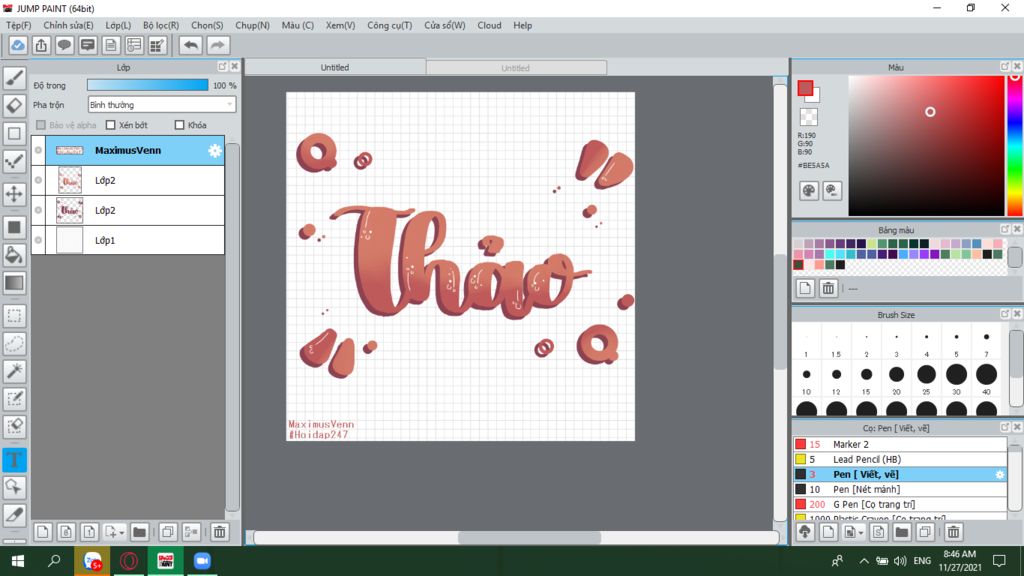Open the Cloud menu
This screenshot has height=576, width=1024.
(489, 25)
